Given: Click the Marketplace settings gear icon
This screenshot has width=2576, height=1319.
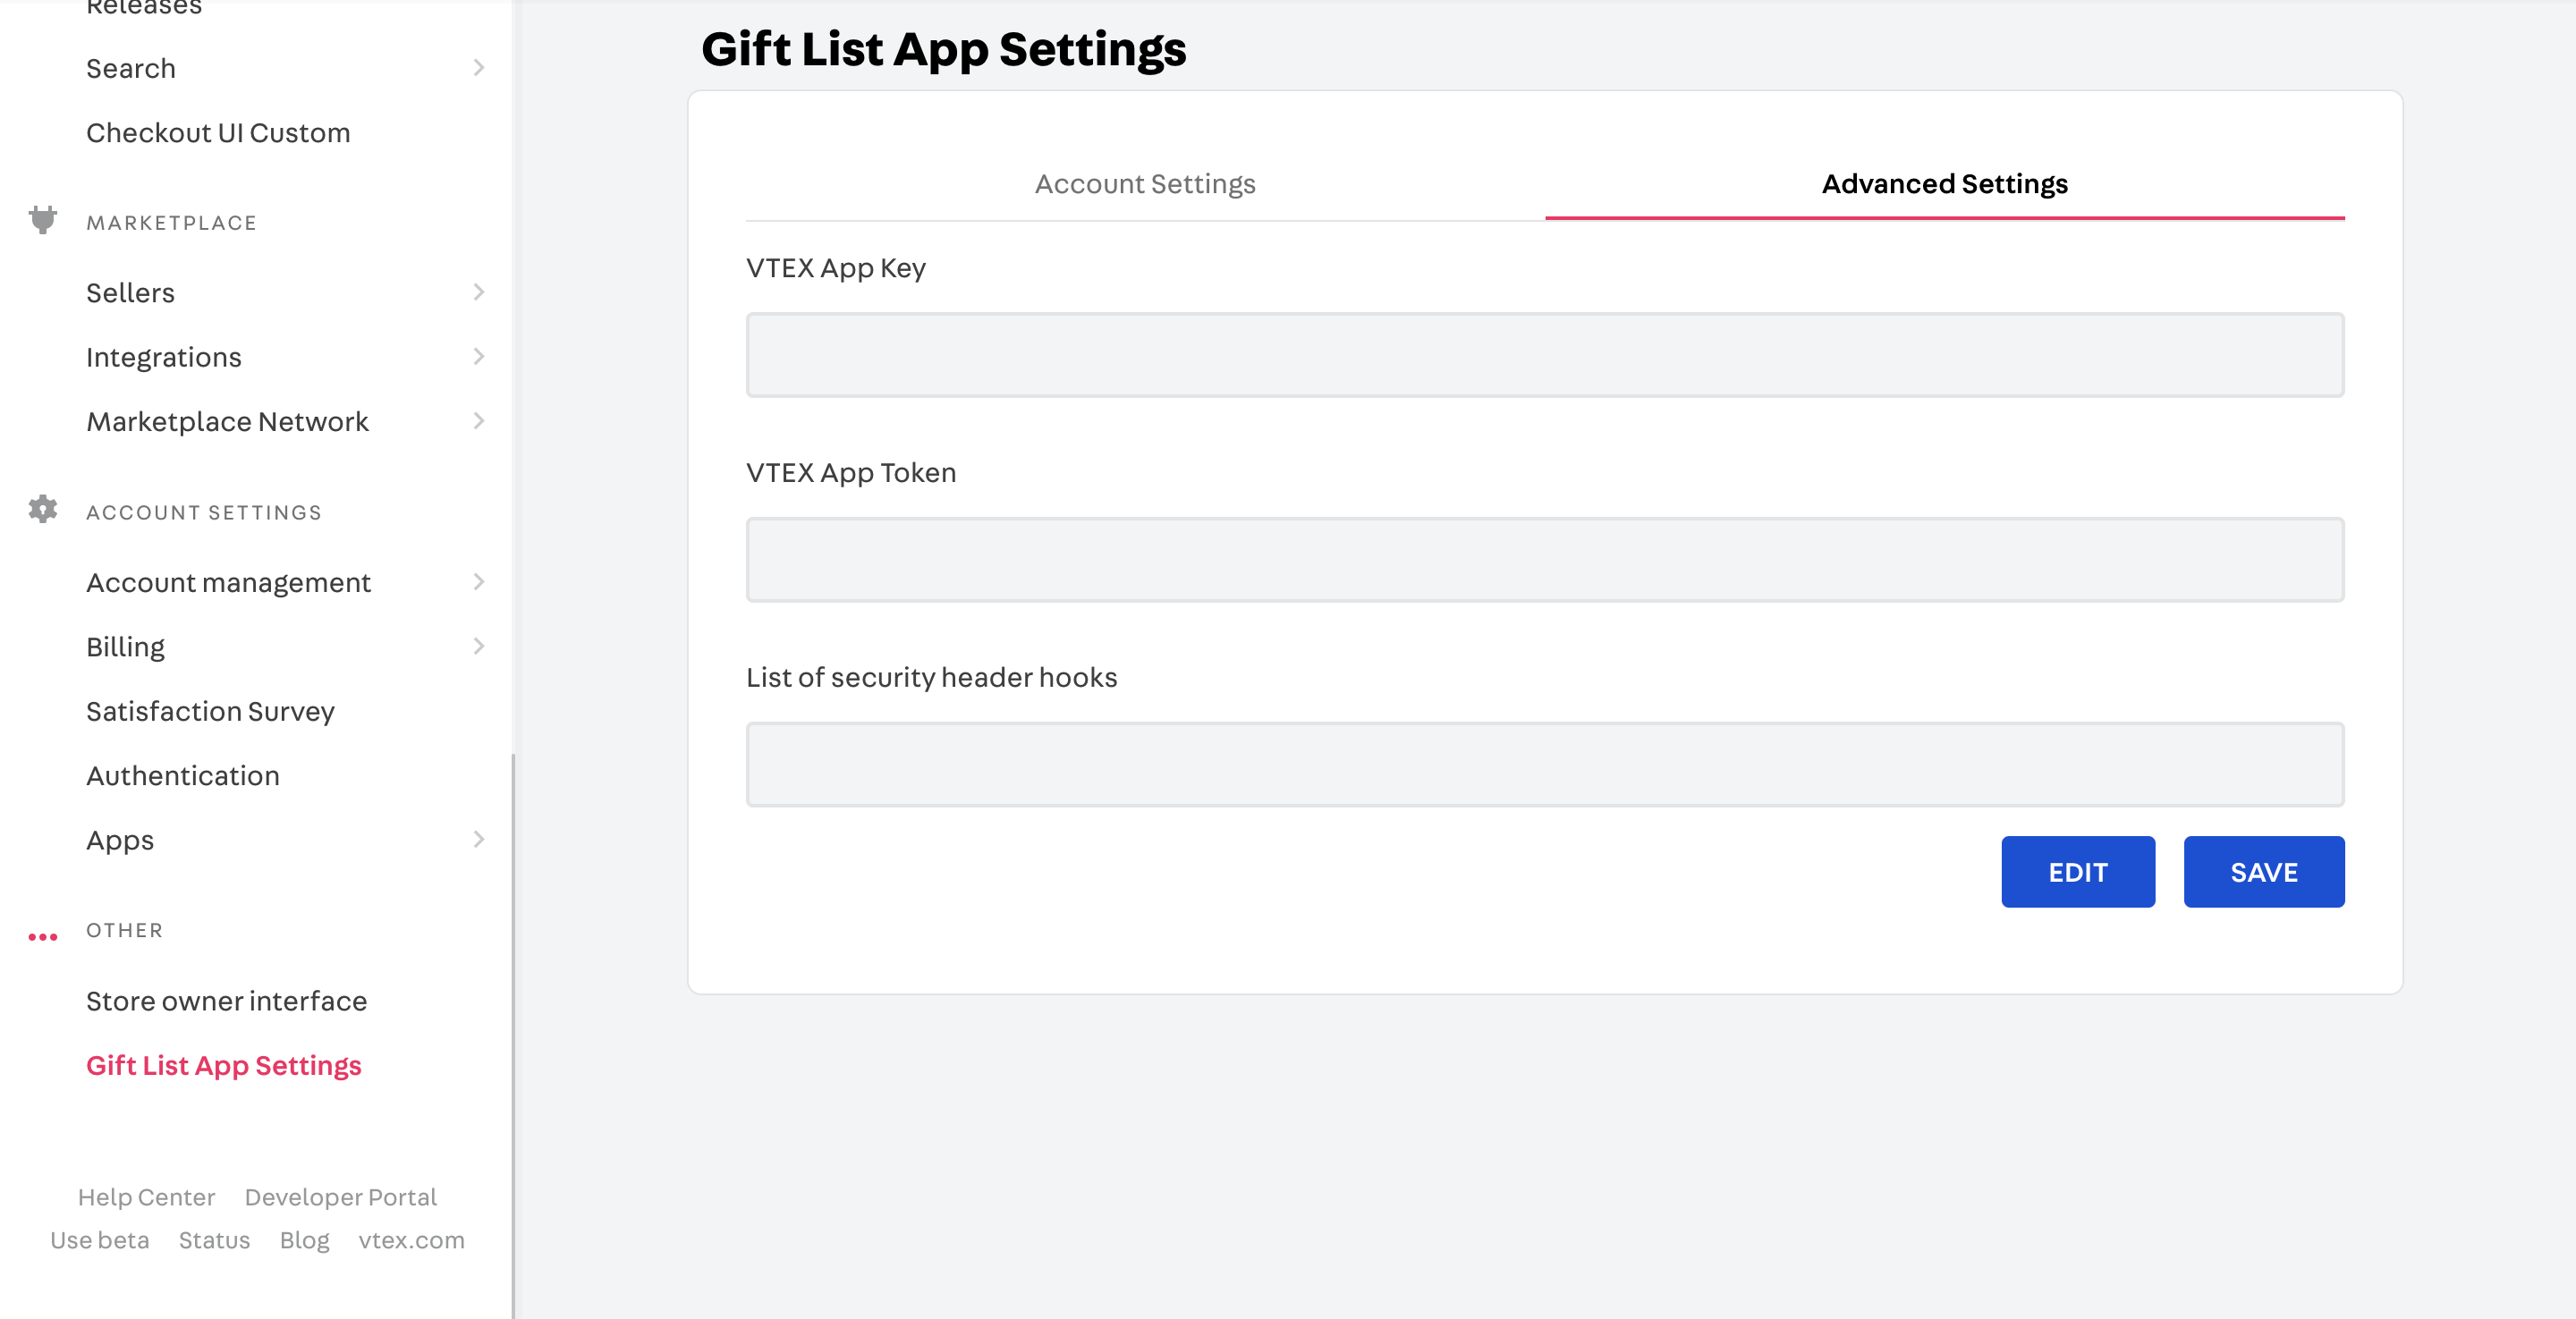Looking at the screenshot, I should [40, 512].
